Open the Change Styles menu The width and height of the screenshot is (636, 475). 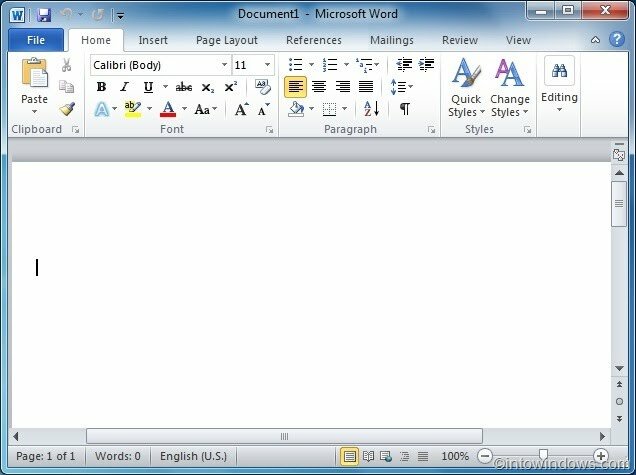(510, 88)
